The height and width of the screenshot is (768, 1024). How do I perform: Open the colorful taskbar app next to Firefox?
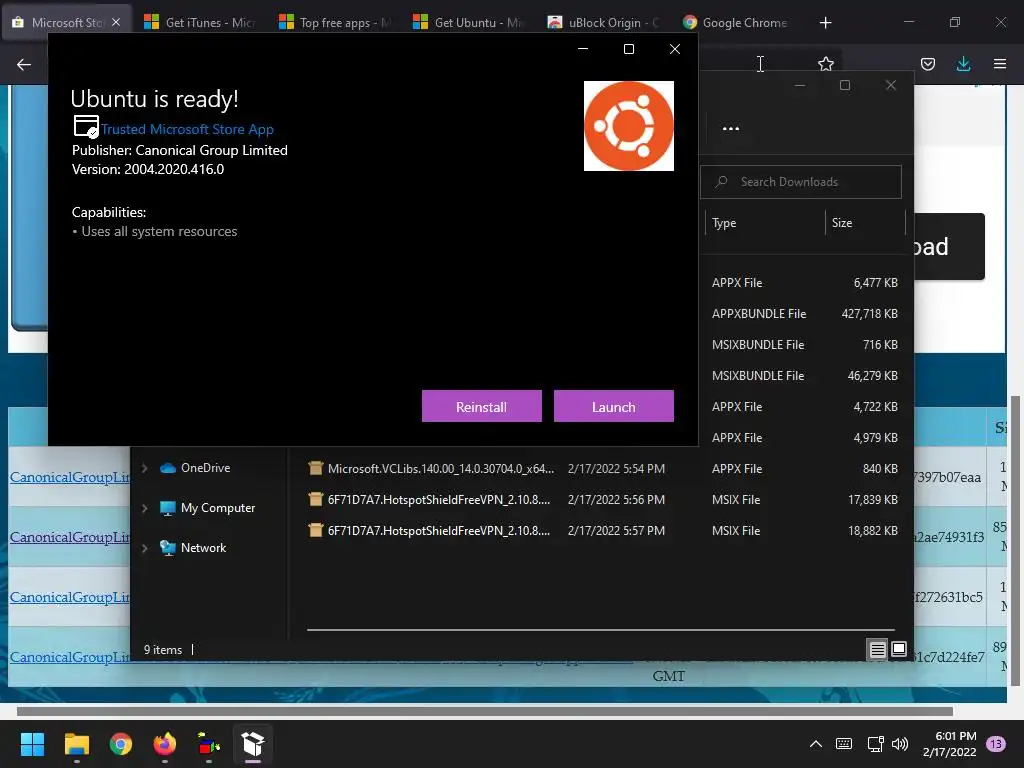click(x=209, y=744)
